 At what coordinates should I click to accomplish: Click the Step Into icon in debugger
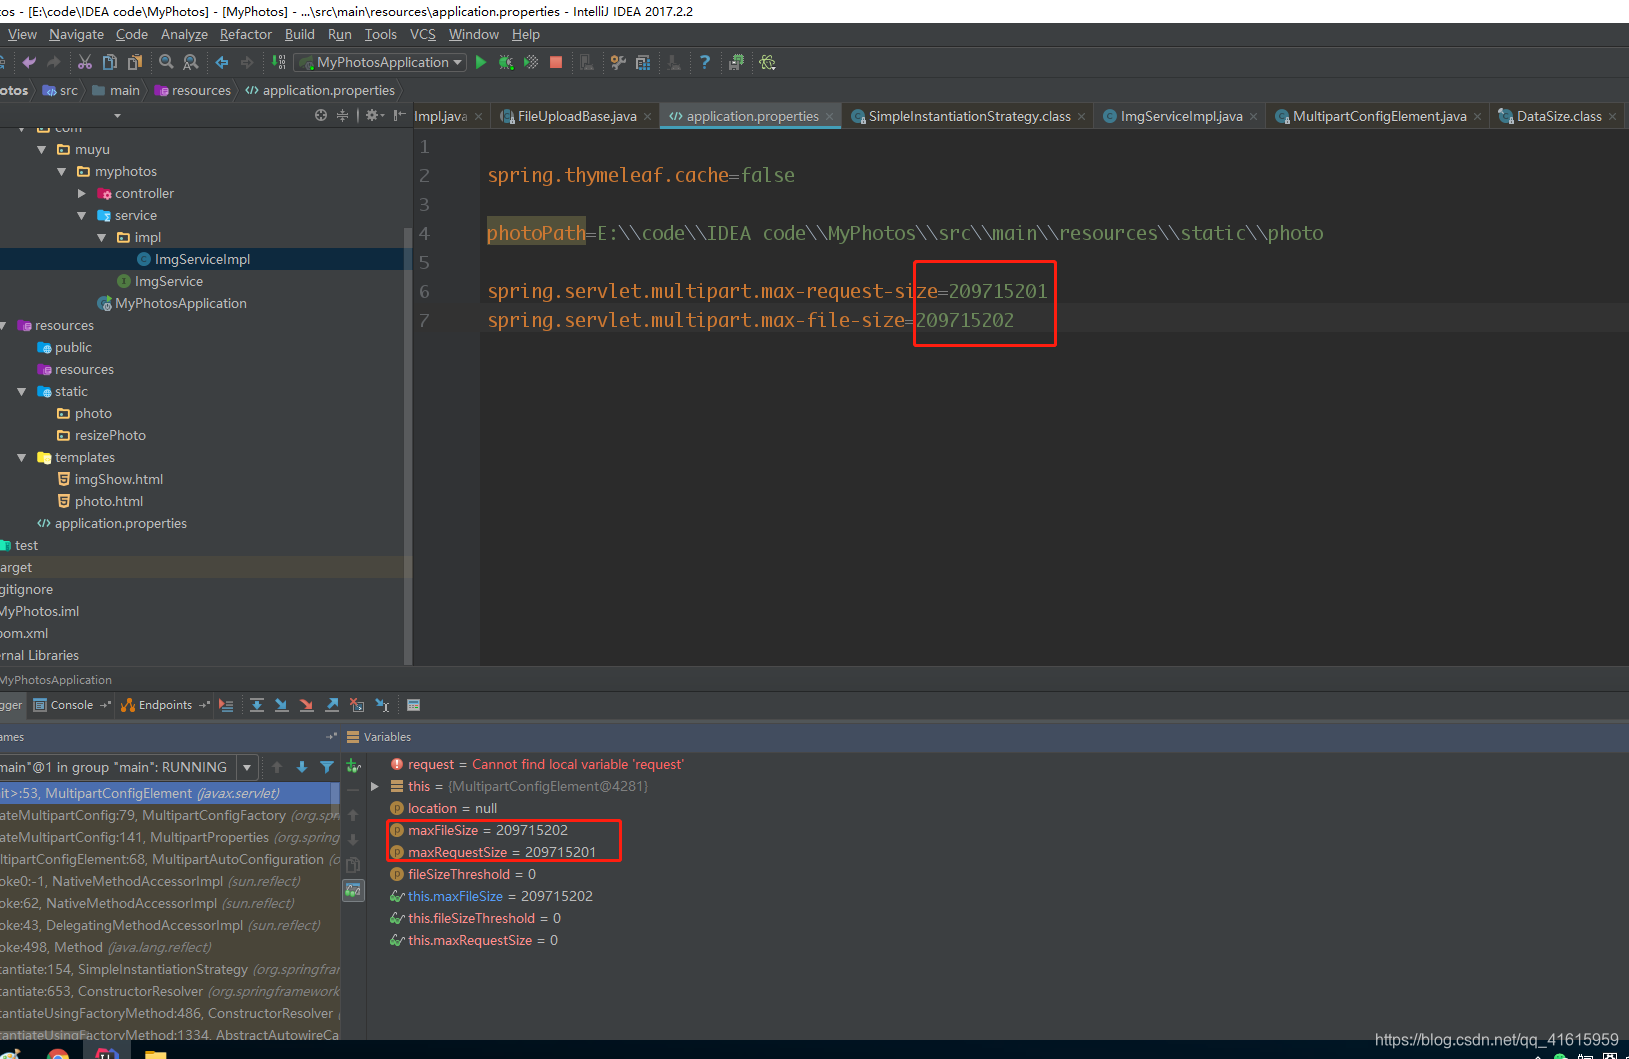[281, 705]
